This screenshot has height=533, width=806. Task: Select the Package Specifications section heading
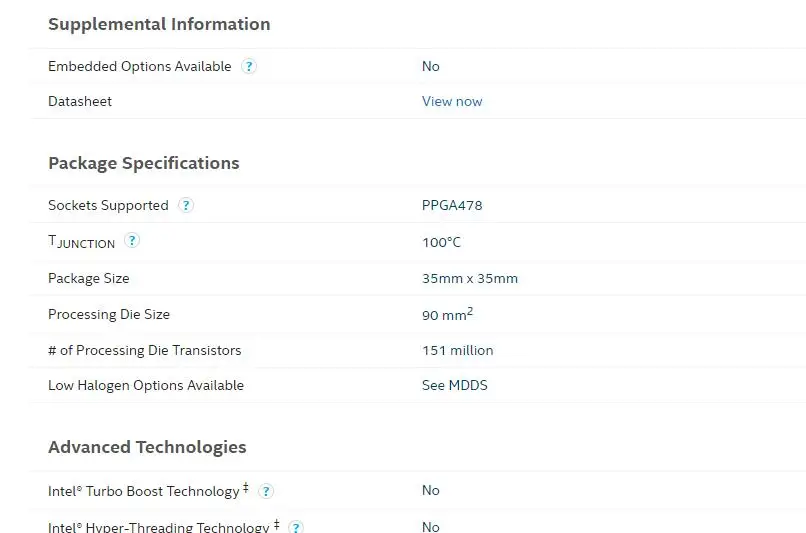click(x=144, y=163)
